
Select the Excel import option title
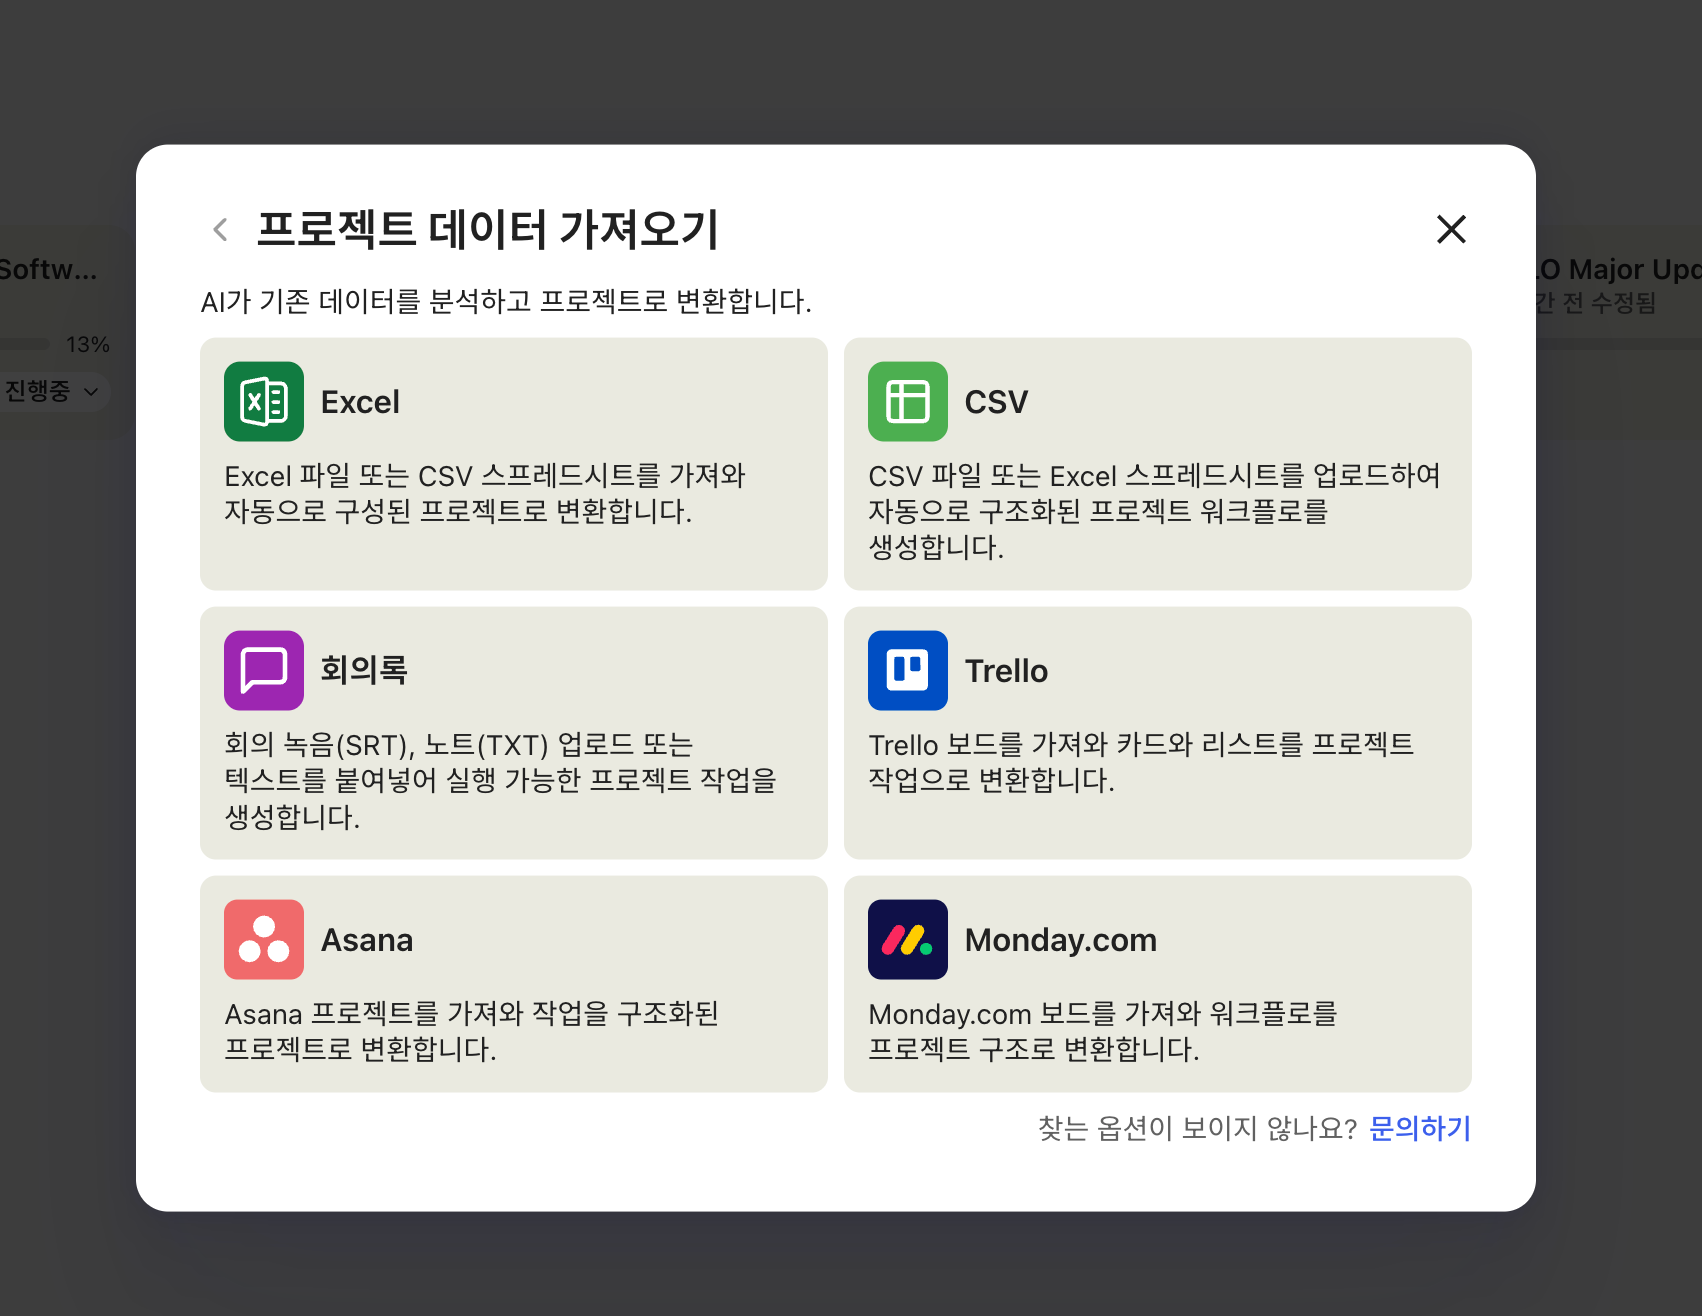click(x=360, y=402)
